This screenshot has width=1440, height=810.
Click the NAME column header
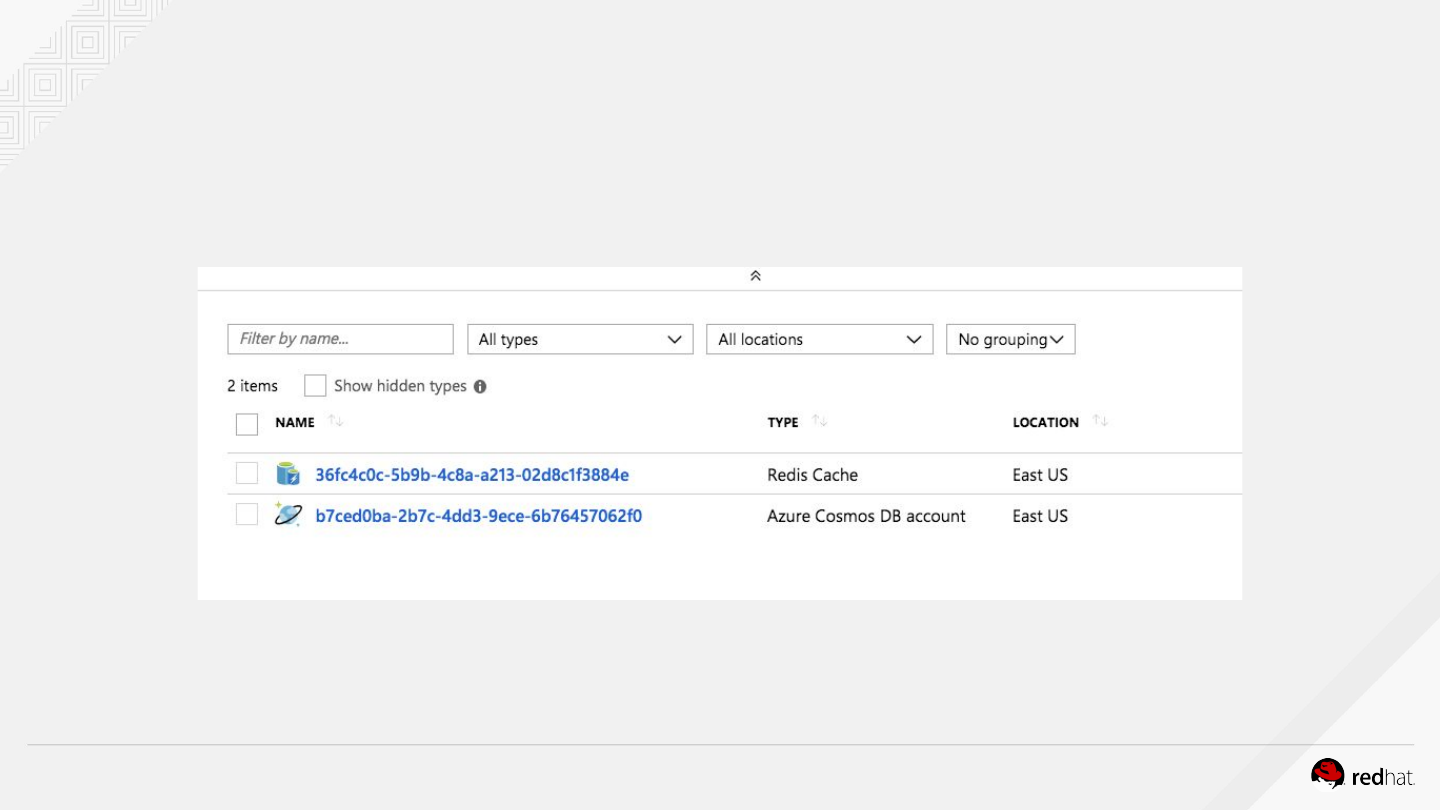click(295, 423)
